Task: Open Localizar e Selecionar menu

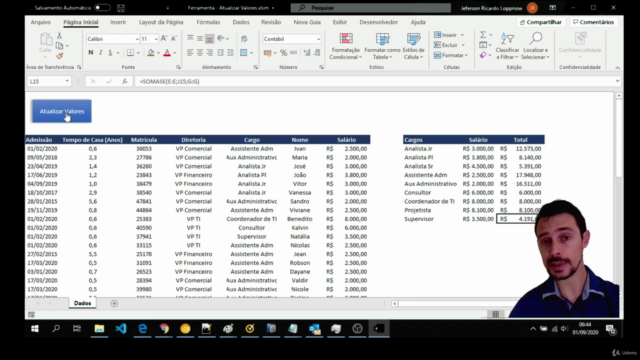Action: click(x=535, y=46)
